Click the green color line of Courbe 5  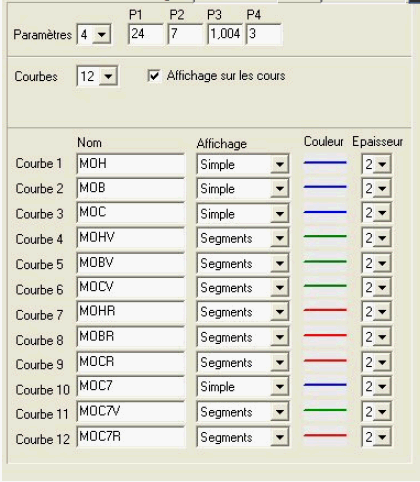point(325,262)
